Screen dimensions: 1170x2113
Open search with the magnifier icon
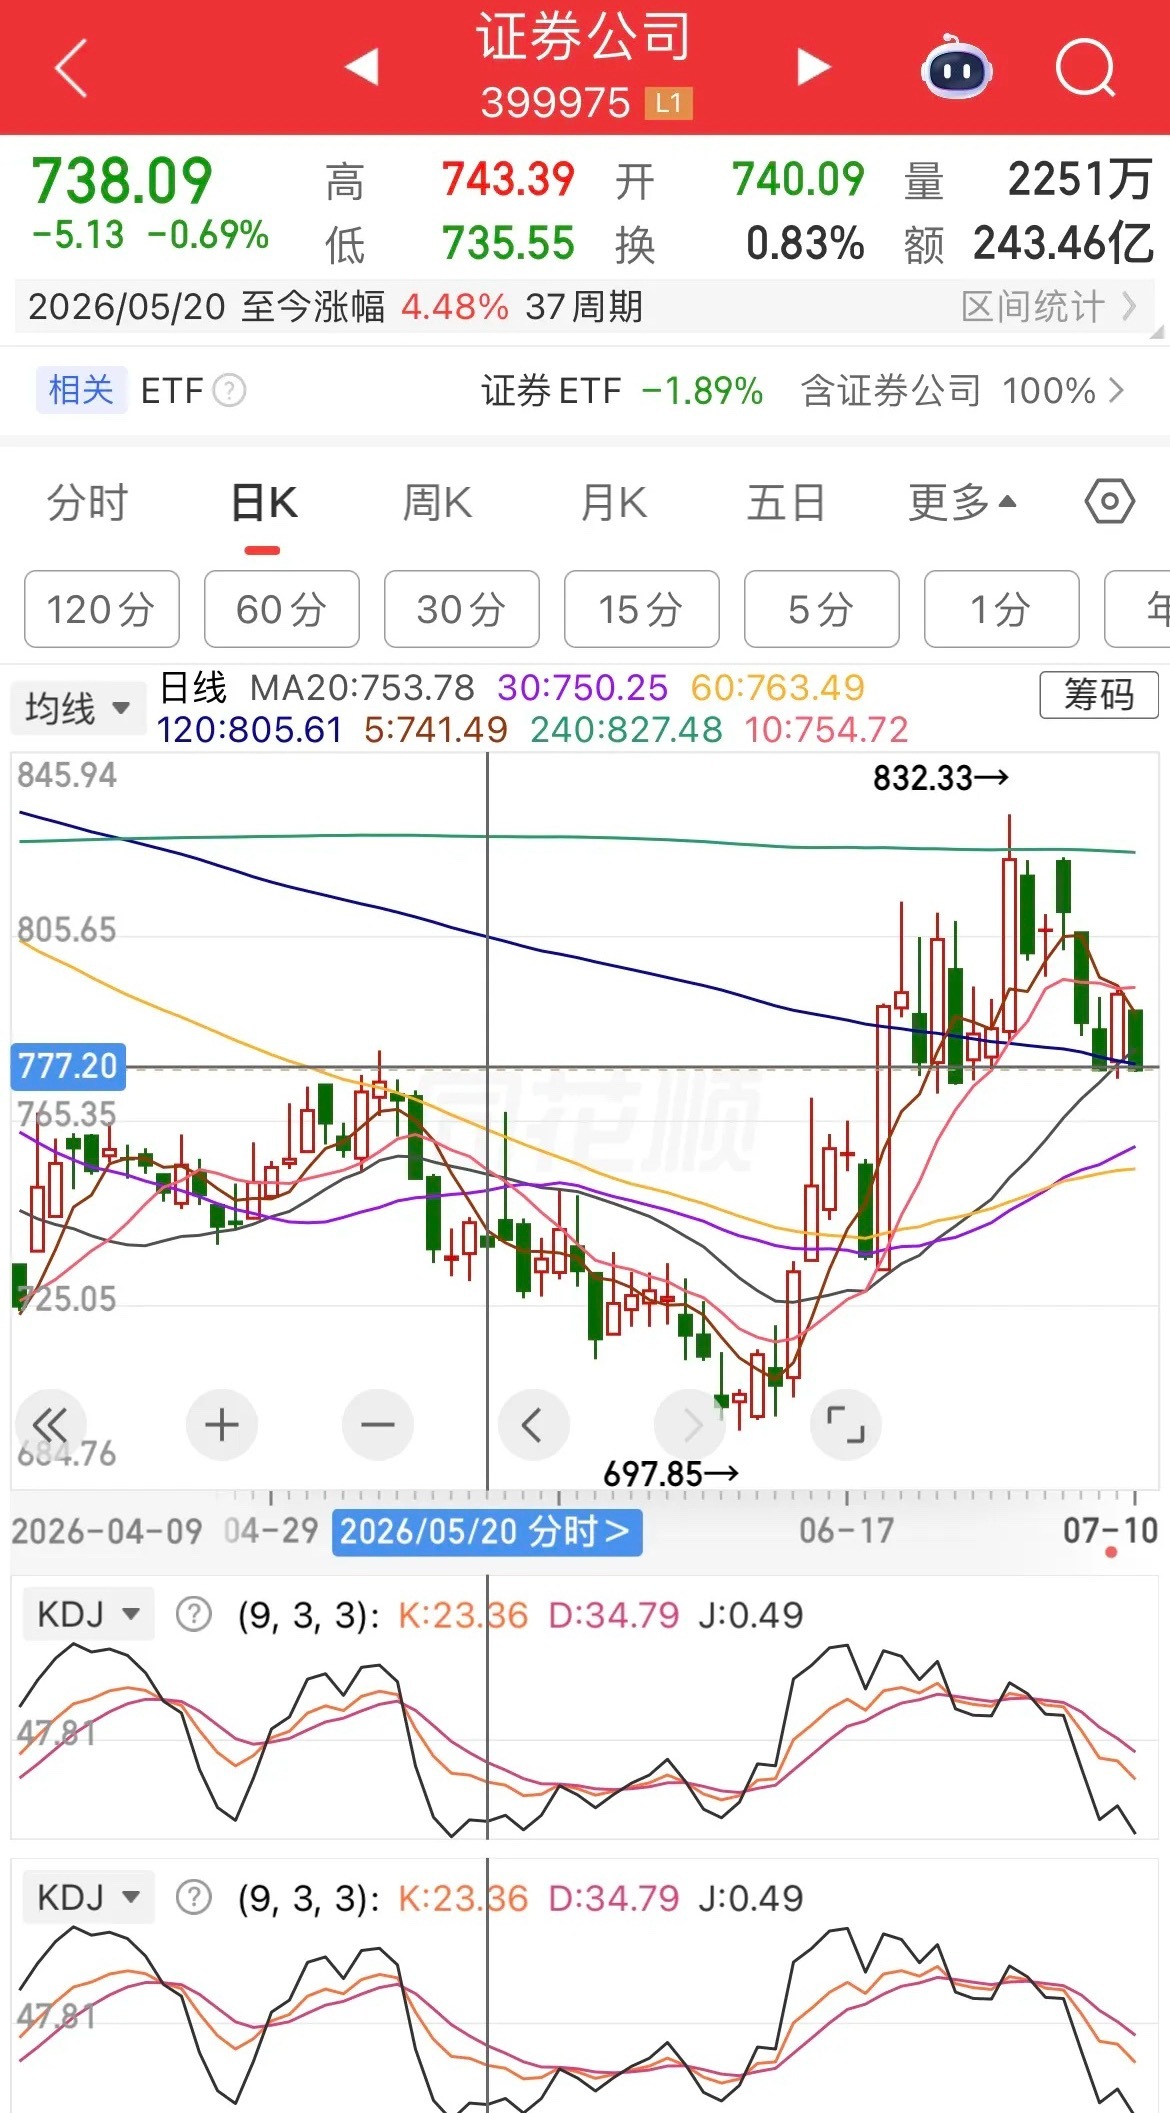(x=1086, y=68)
